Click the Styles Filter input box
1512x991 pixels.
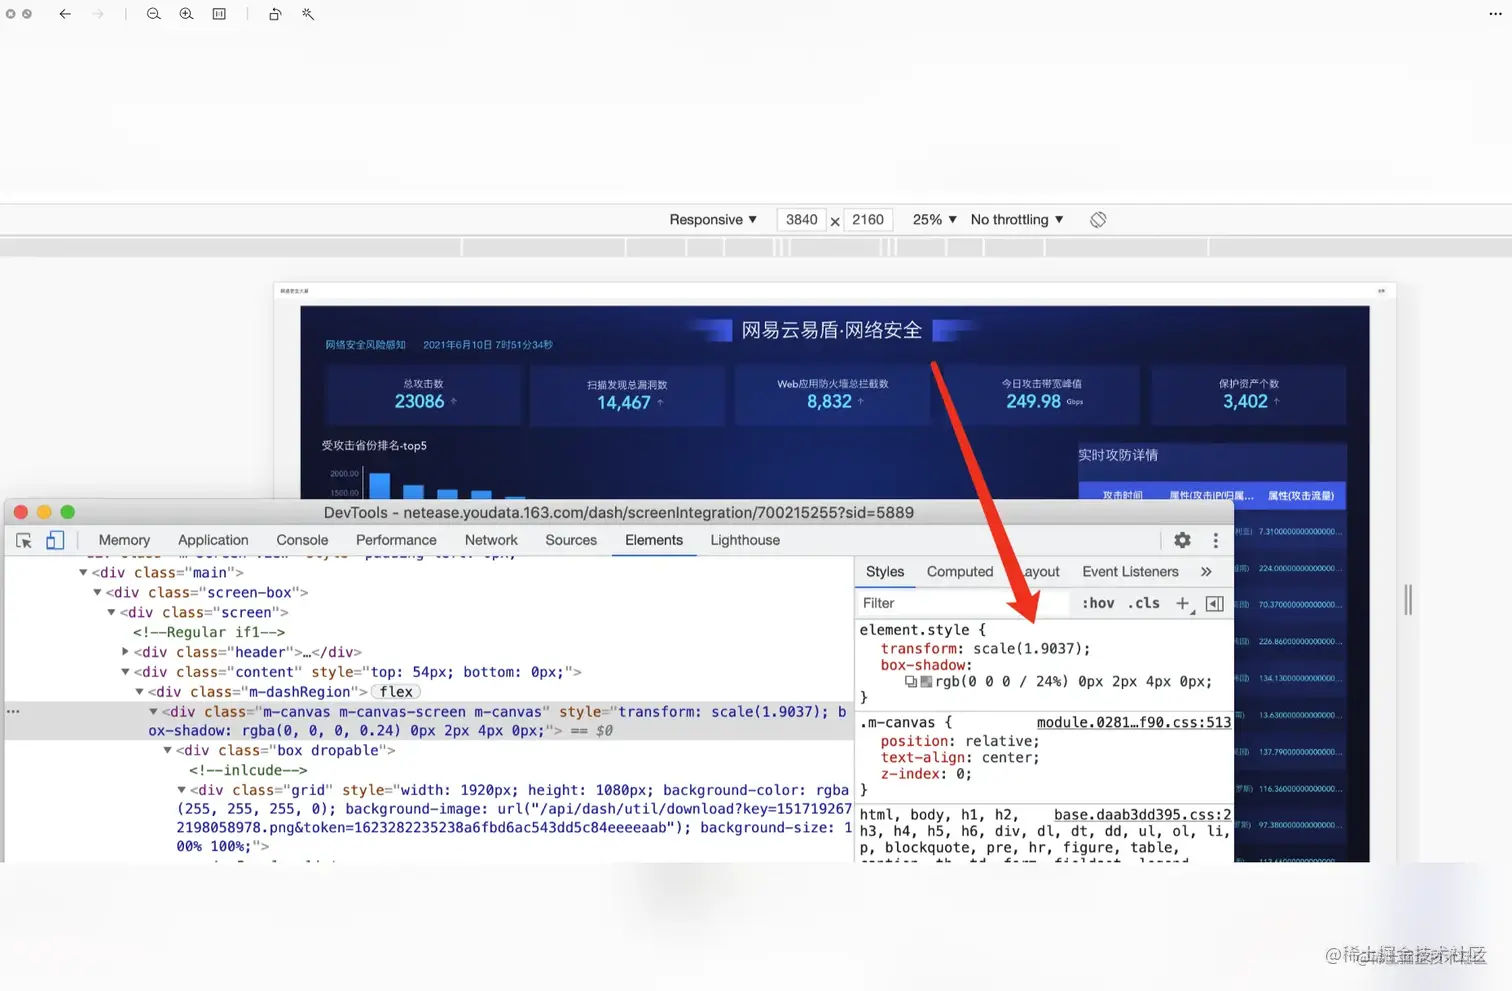click(962, 603)
